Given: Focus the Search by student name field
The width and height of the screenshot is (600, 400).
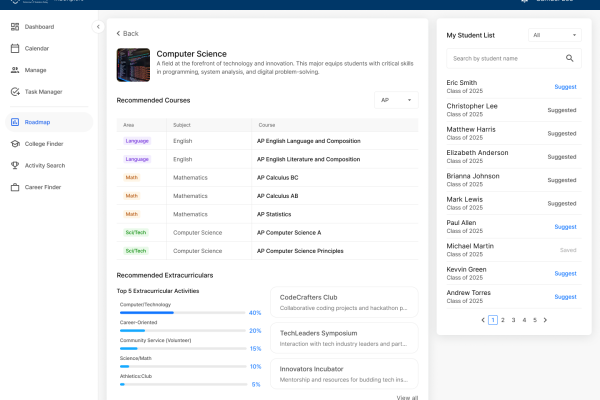Looking at the screenshot, I should (x=514, y=58).
